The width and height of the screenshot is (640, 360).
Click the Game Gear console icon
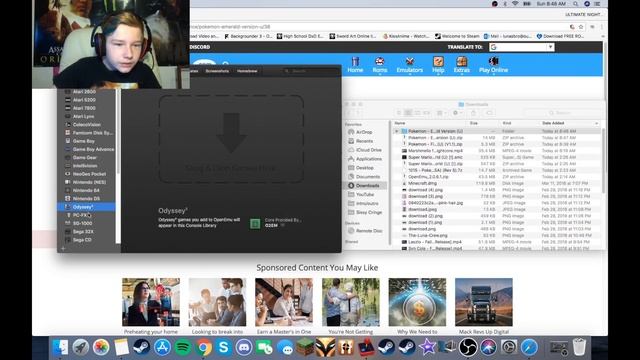click(x=68, y=158)
